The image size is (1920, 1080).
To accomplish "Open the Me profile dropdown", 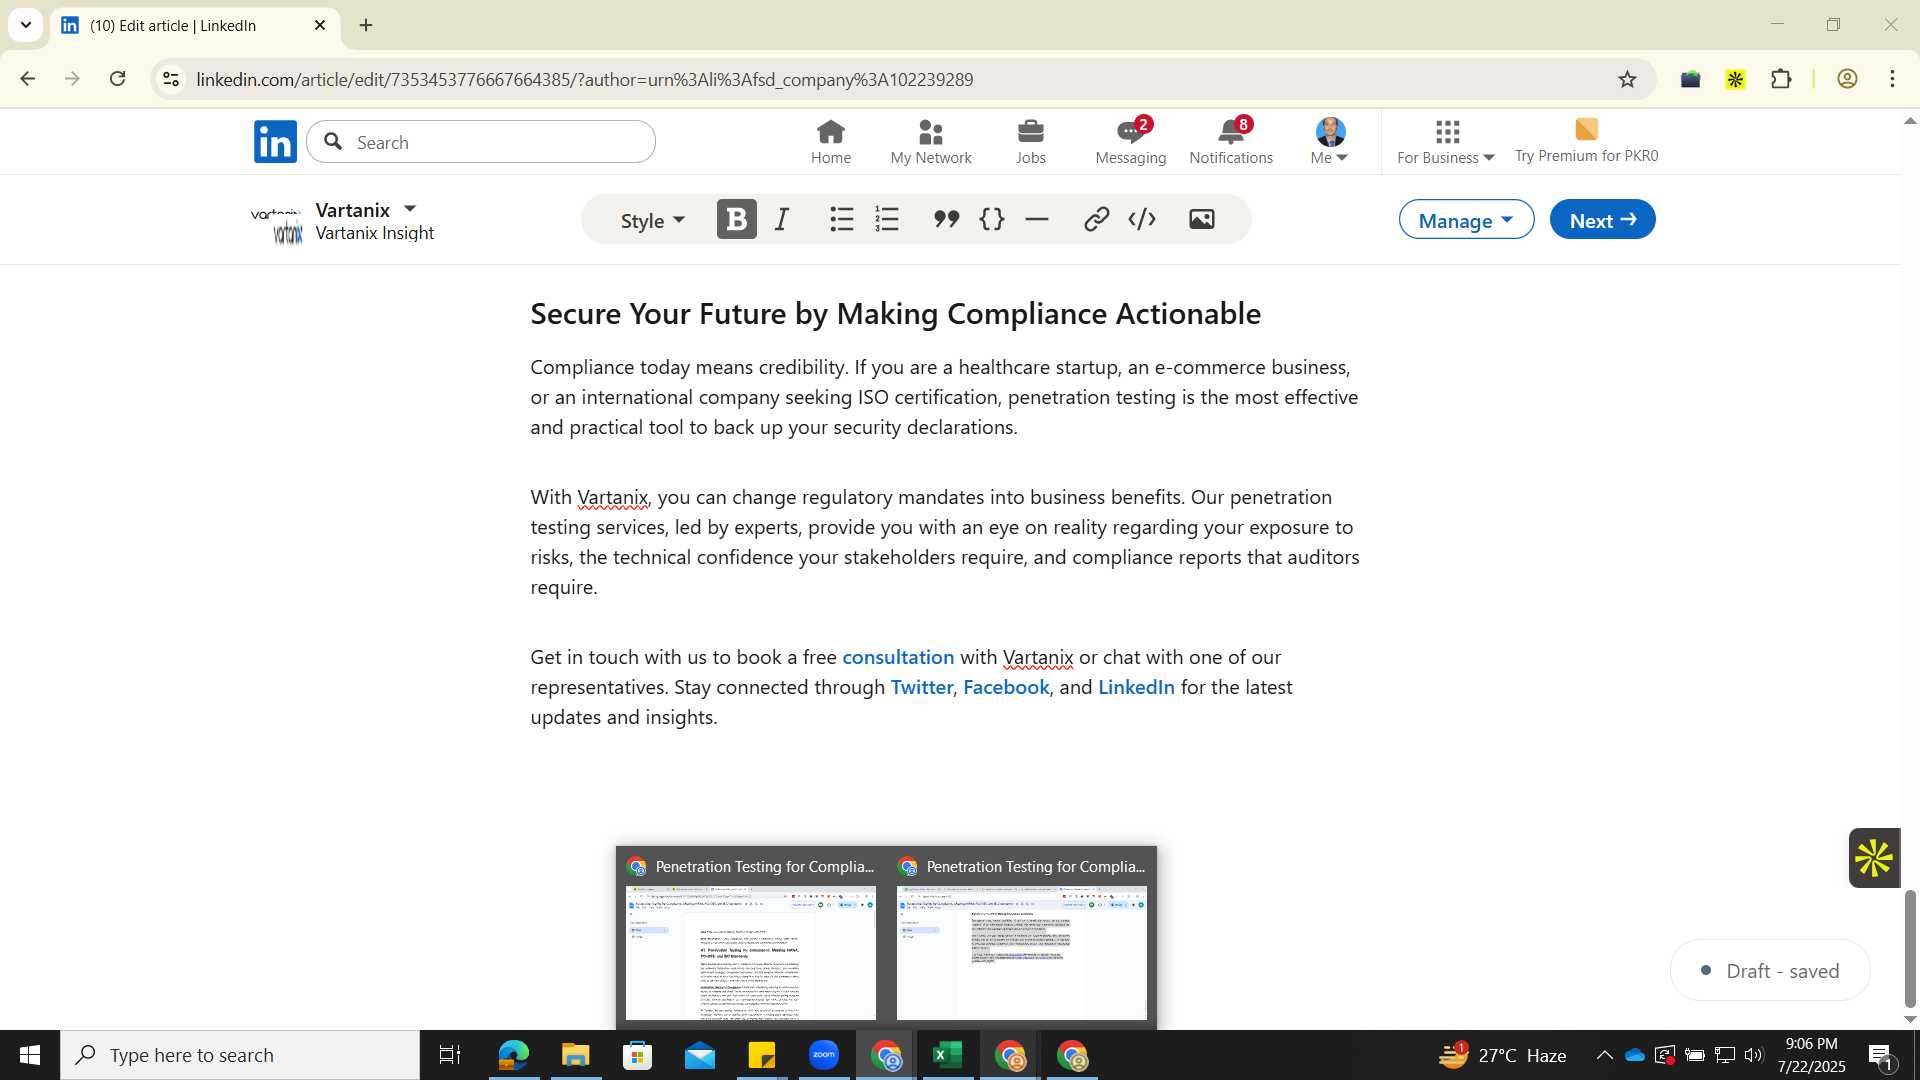I will point(1330,141).
